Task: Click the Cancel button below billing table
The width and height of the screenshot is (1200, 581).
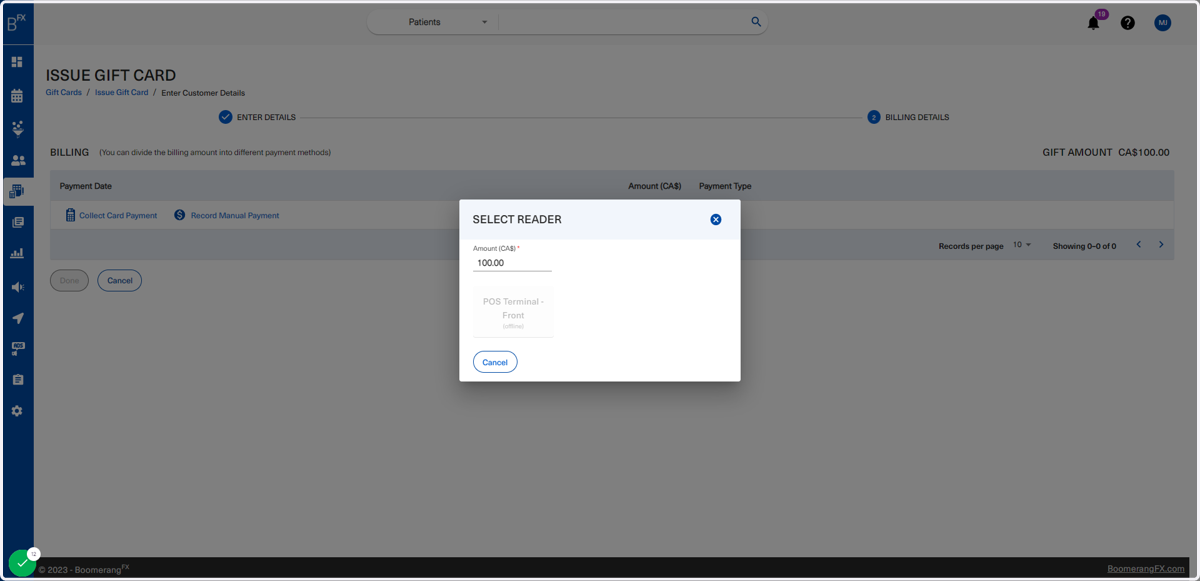Action: pos(120,280)
